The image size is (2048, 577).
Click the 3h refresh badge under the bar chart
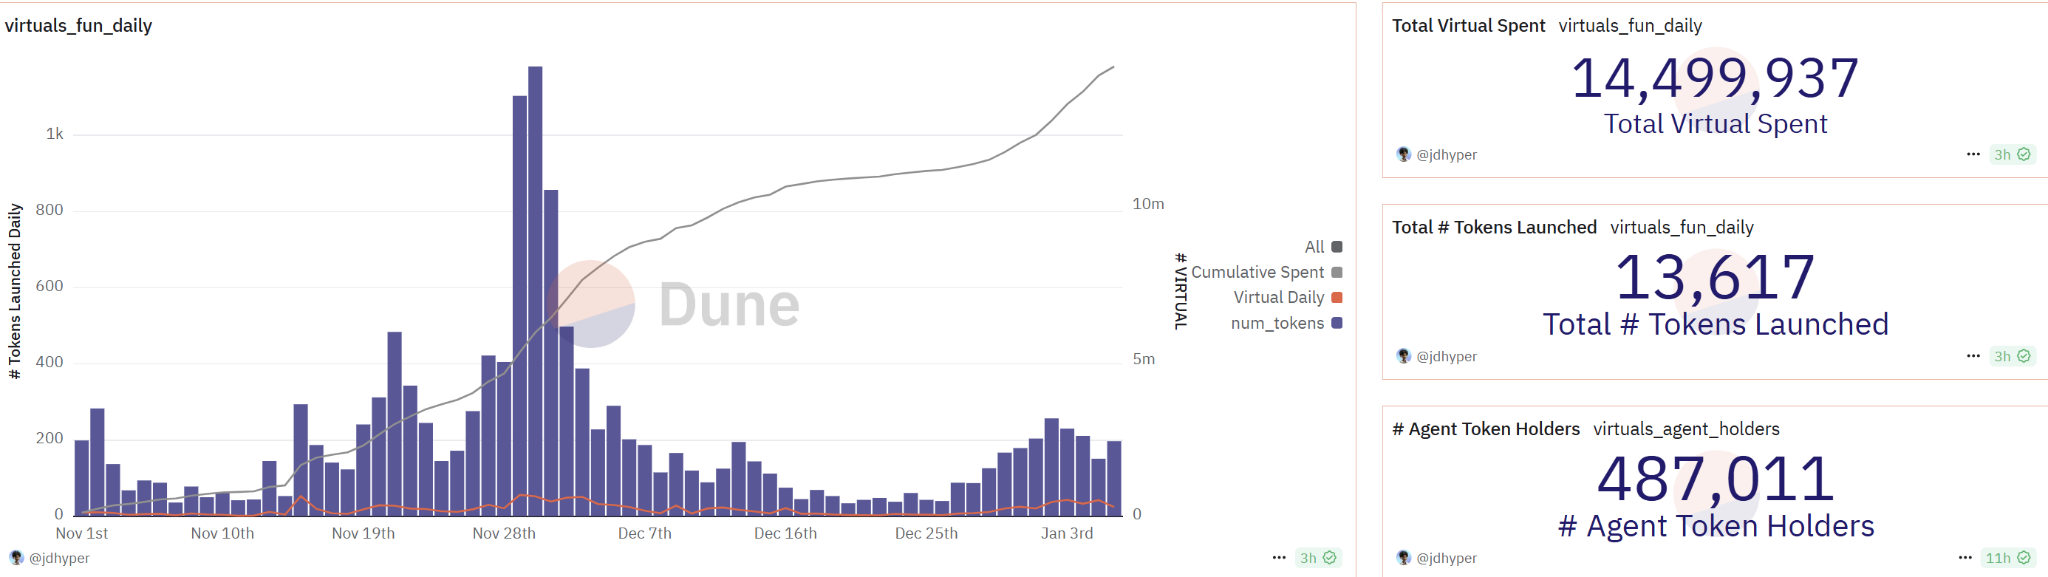click(1317, 558)
